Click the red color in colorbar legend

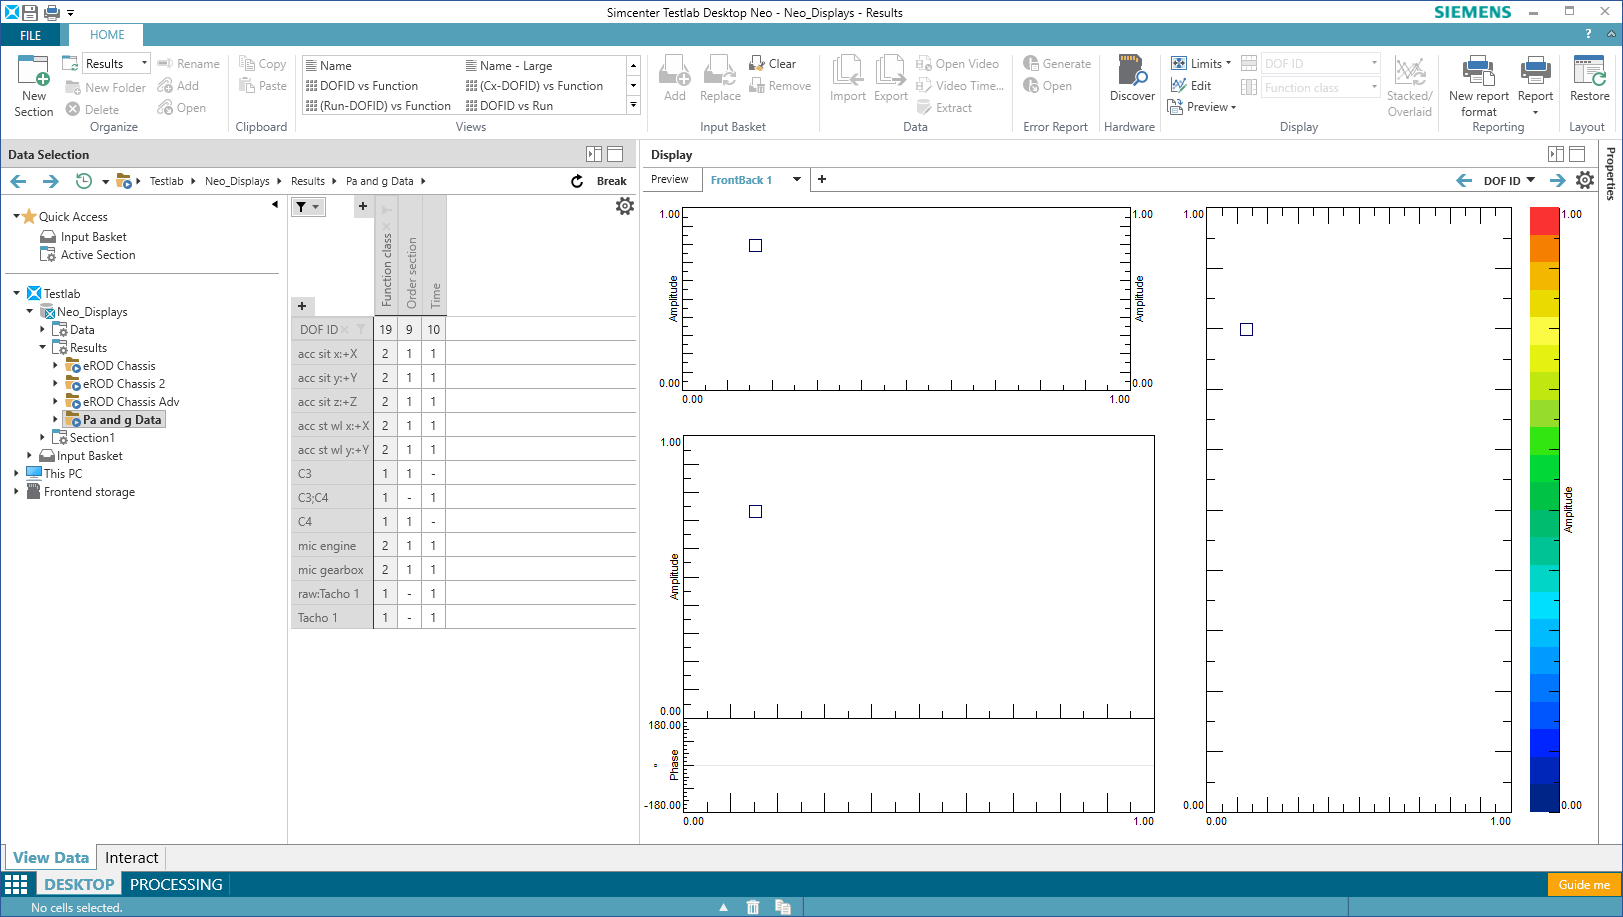click(1544, 221)
